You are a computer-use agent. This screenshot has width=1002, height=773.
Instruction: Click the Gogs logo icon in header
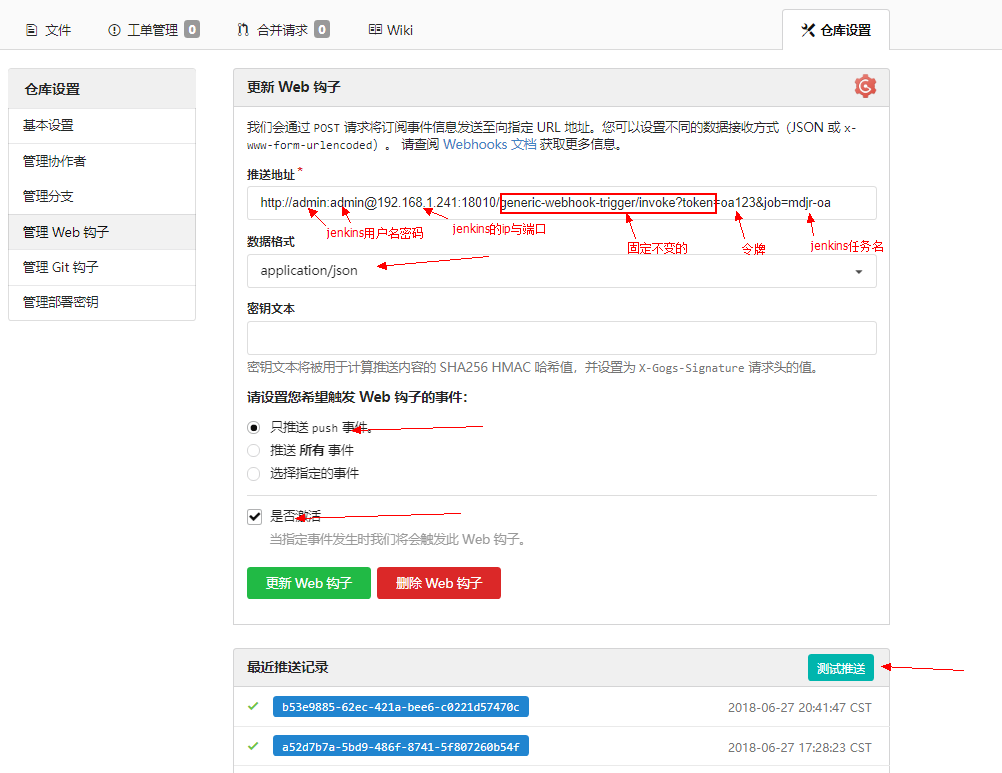[x=865, y=86]
